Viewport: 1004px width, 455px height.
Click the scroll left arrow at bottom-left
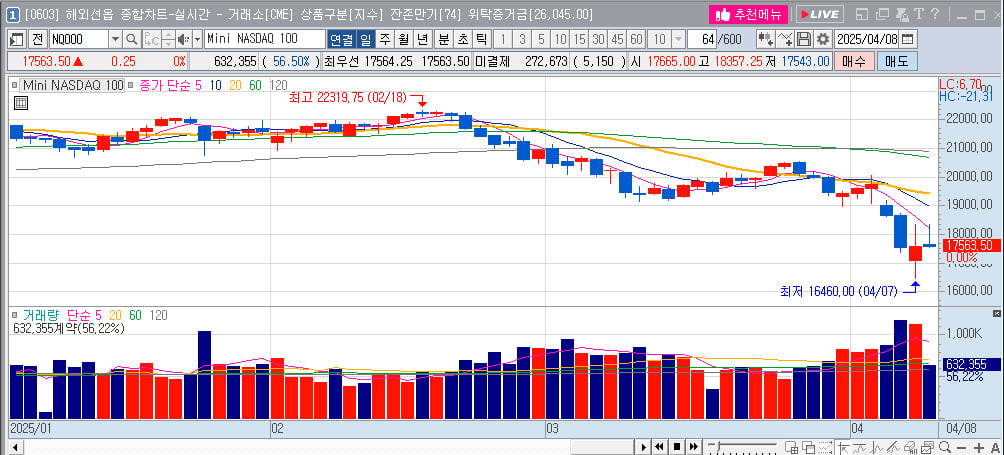(15, 447)
